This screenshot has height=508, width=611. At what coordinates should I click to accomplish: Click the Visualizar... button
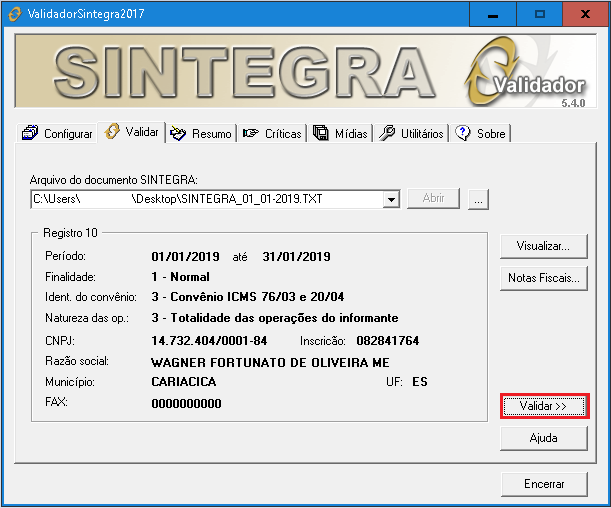click(x=543, y=246)
